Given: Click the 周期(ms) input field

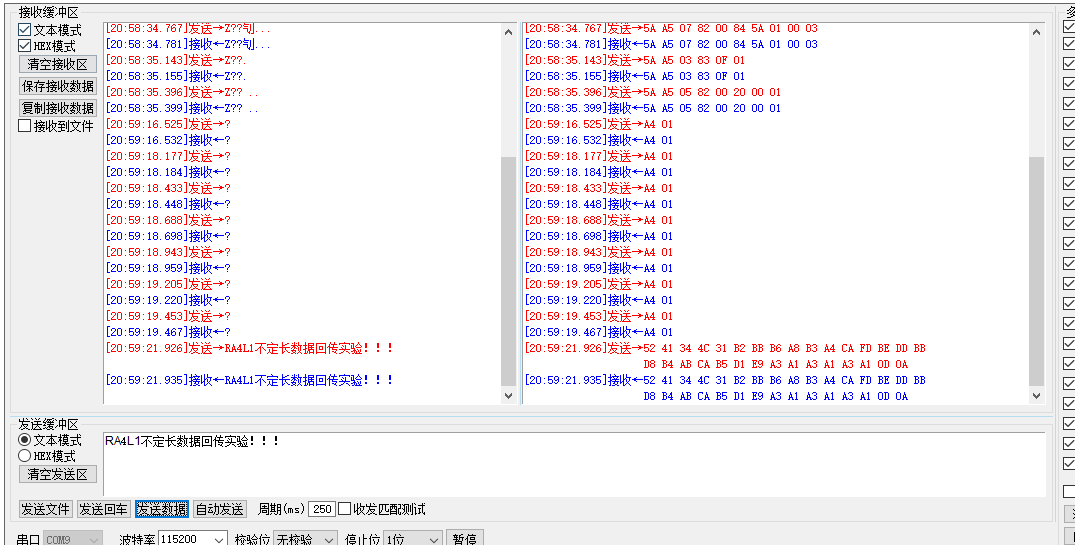Looking at the screenshot, I should 321,509.
